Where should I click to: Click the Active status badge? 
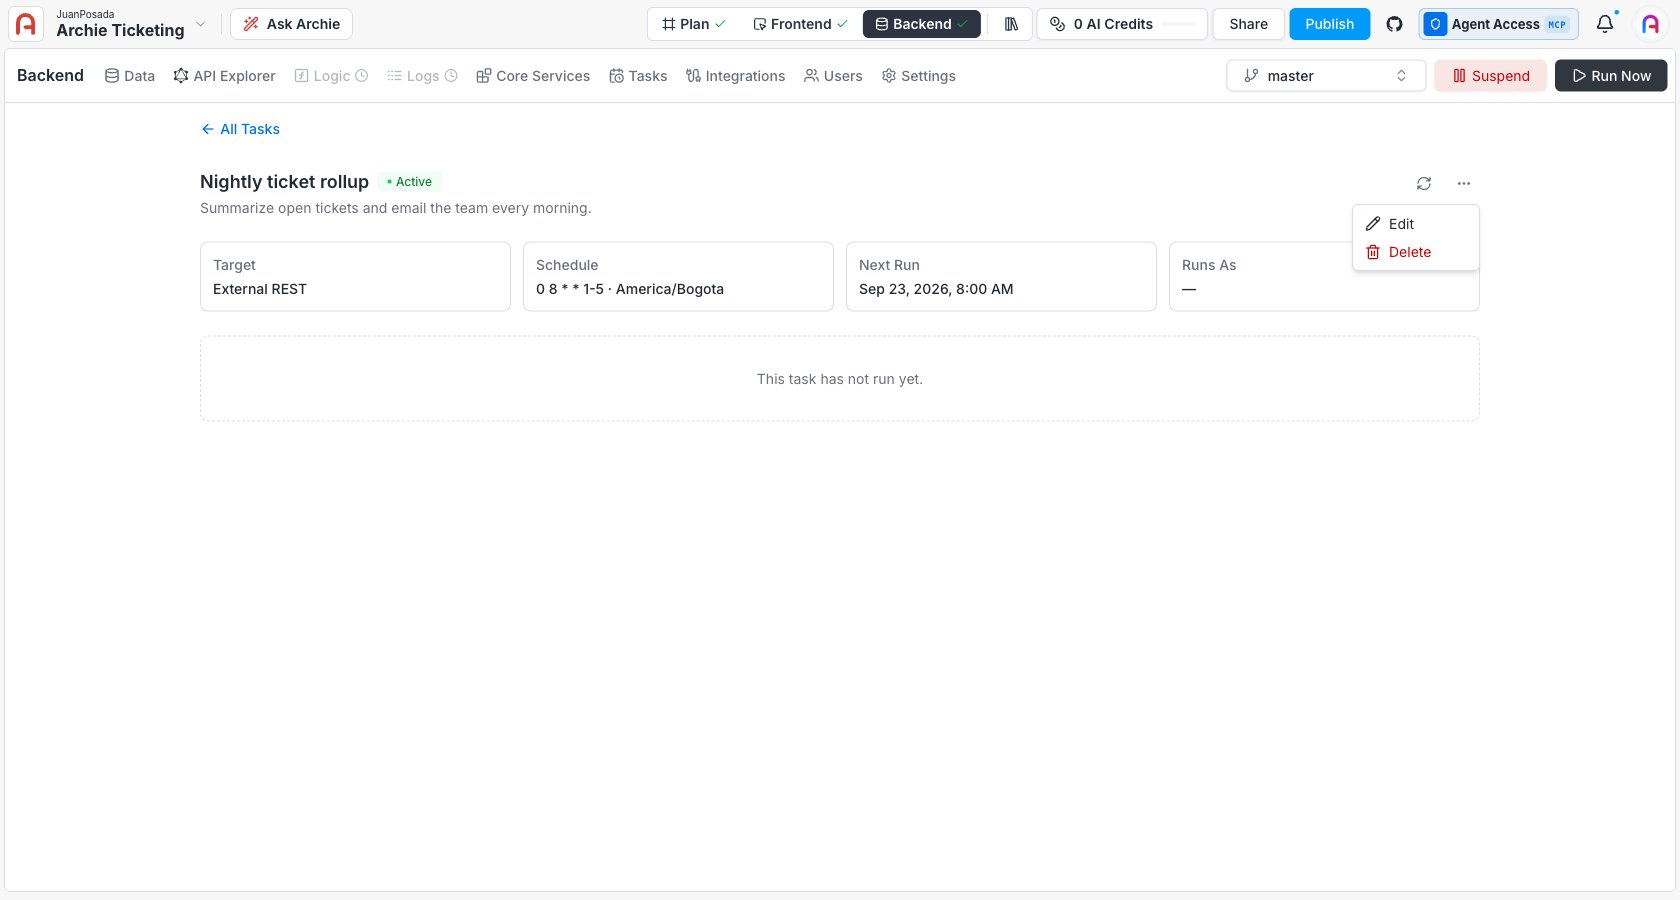pos(409,182)
